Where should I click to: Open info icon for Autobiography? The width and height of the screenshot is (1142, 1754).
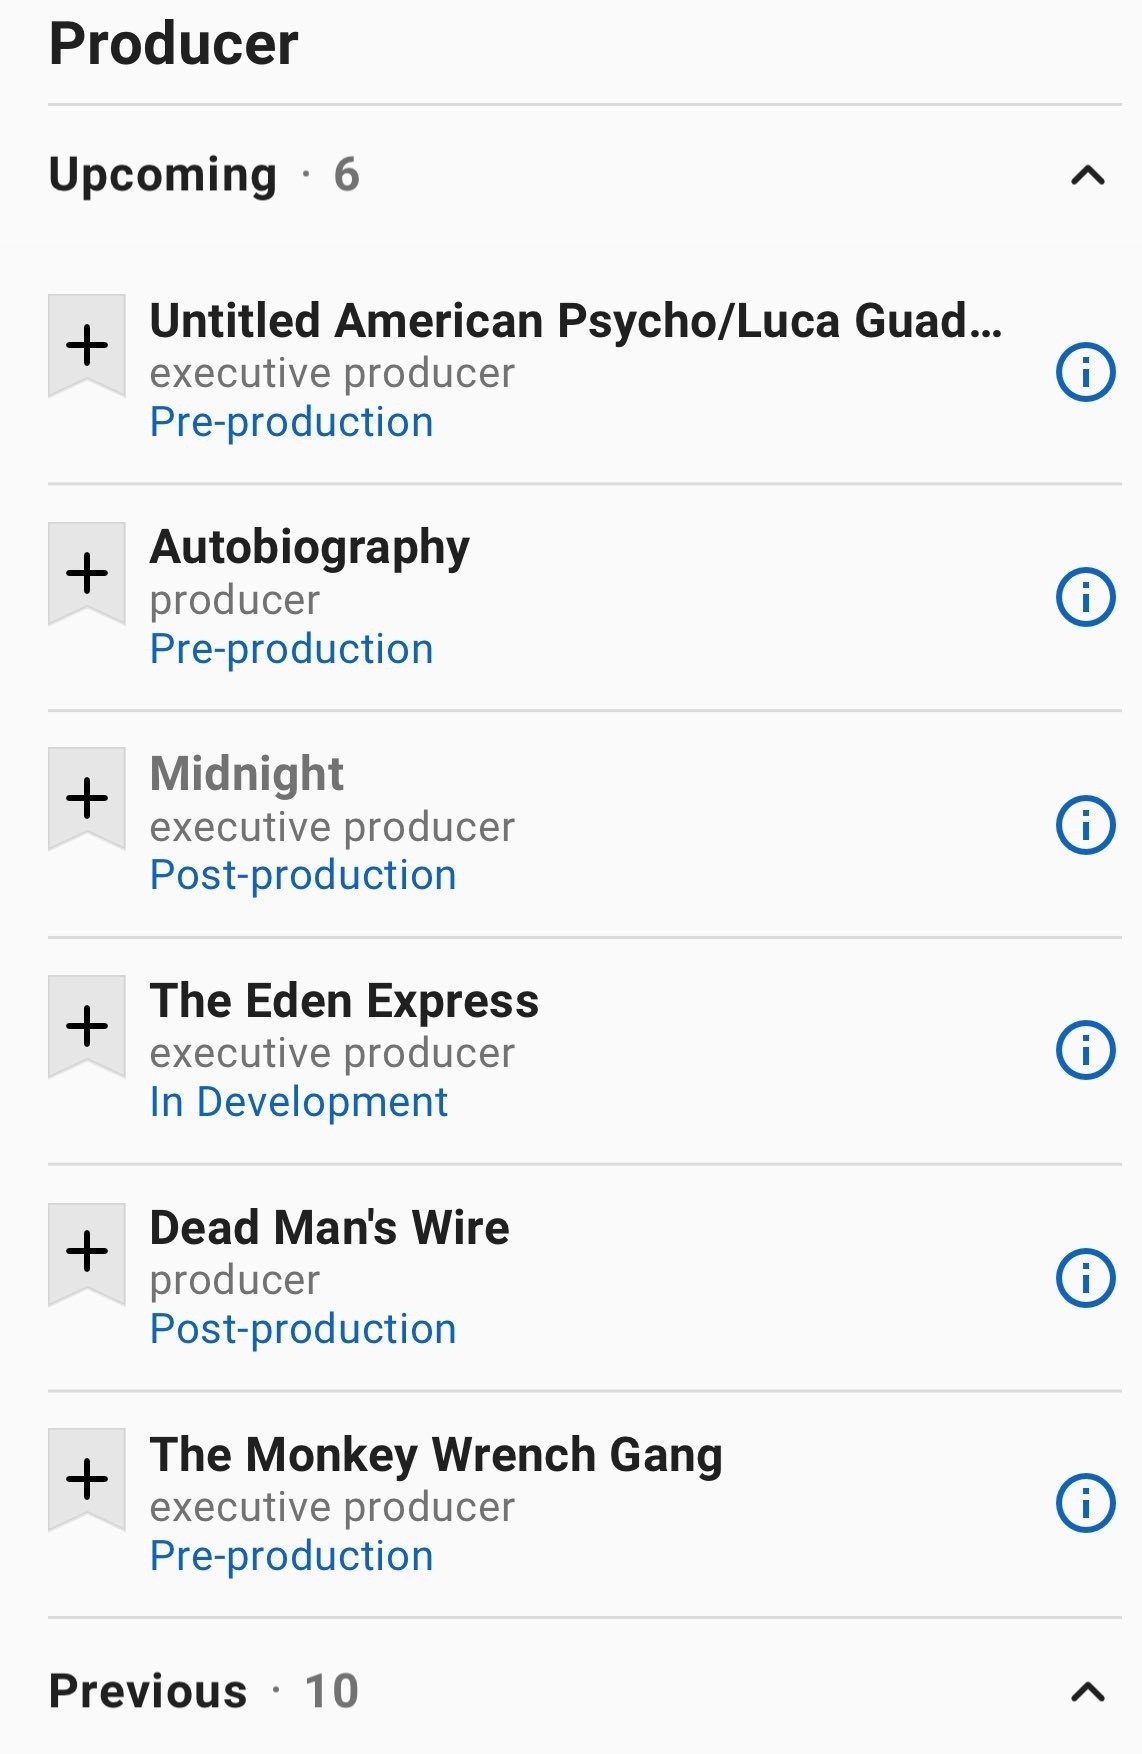pos(1085,598)
